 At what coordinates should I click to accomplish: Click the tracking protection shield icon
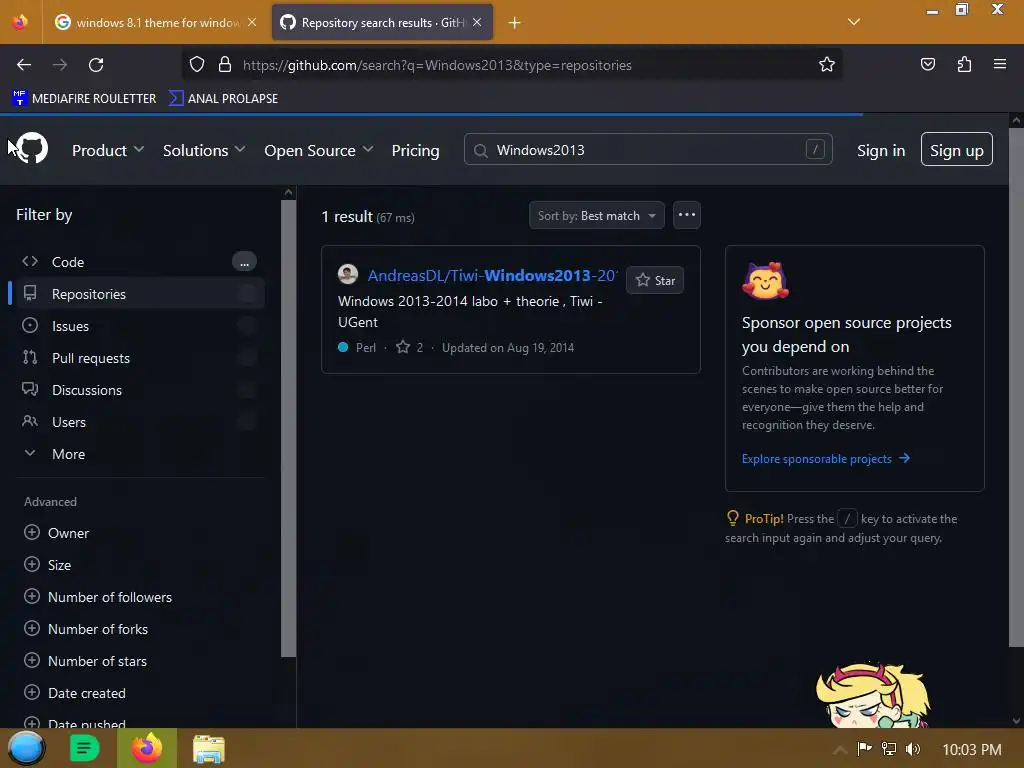coord(197,65)
